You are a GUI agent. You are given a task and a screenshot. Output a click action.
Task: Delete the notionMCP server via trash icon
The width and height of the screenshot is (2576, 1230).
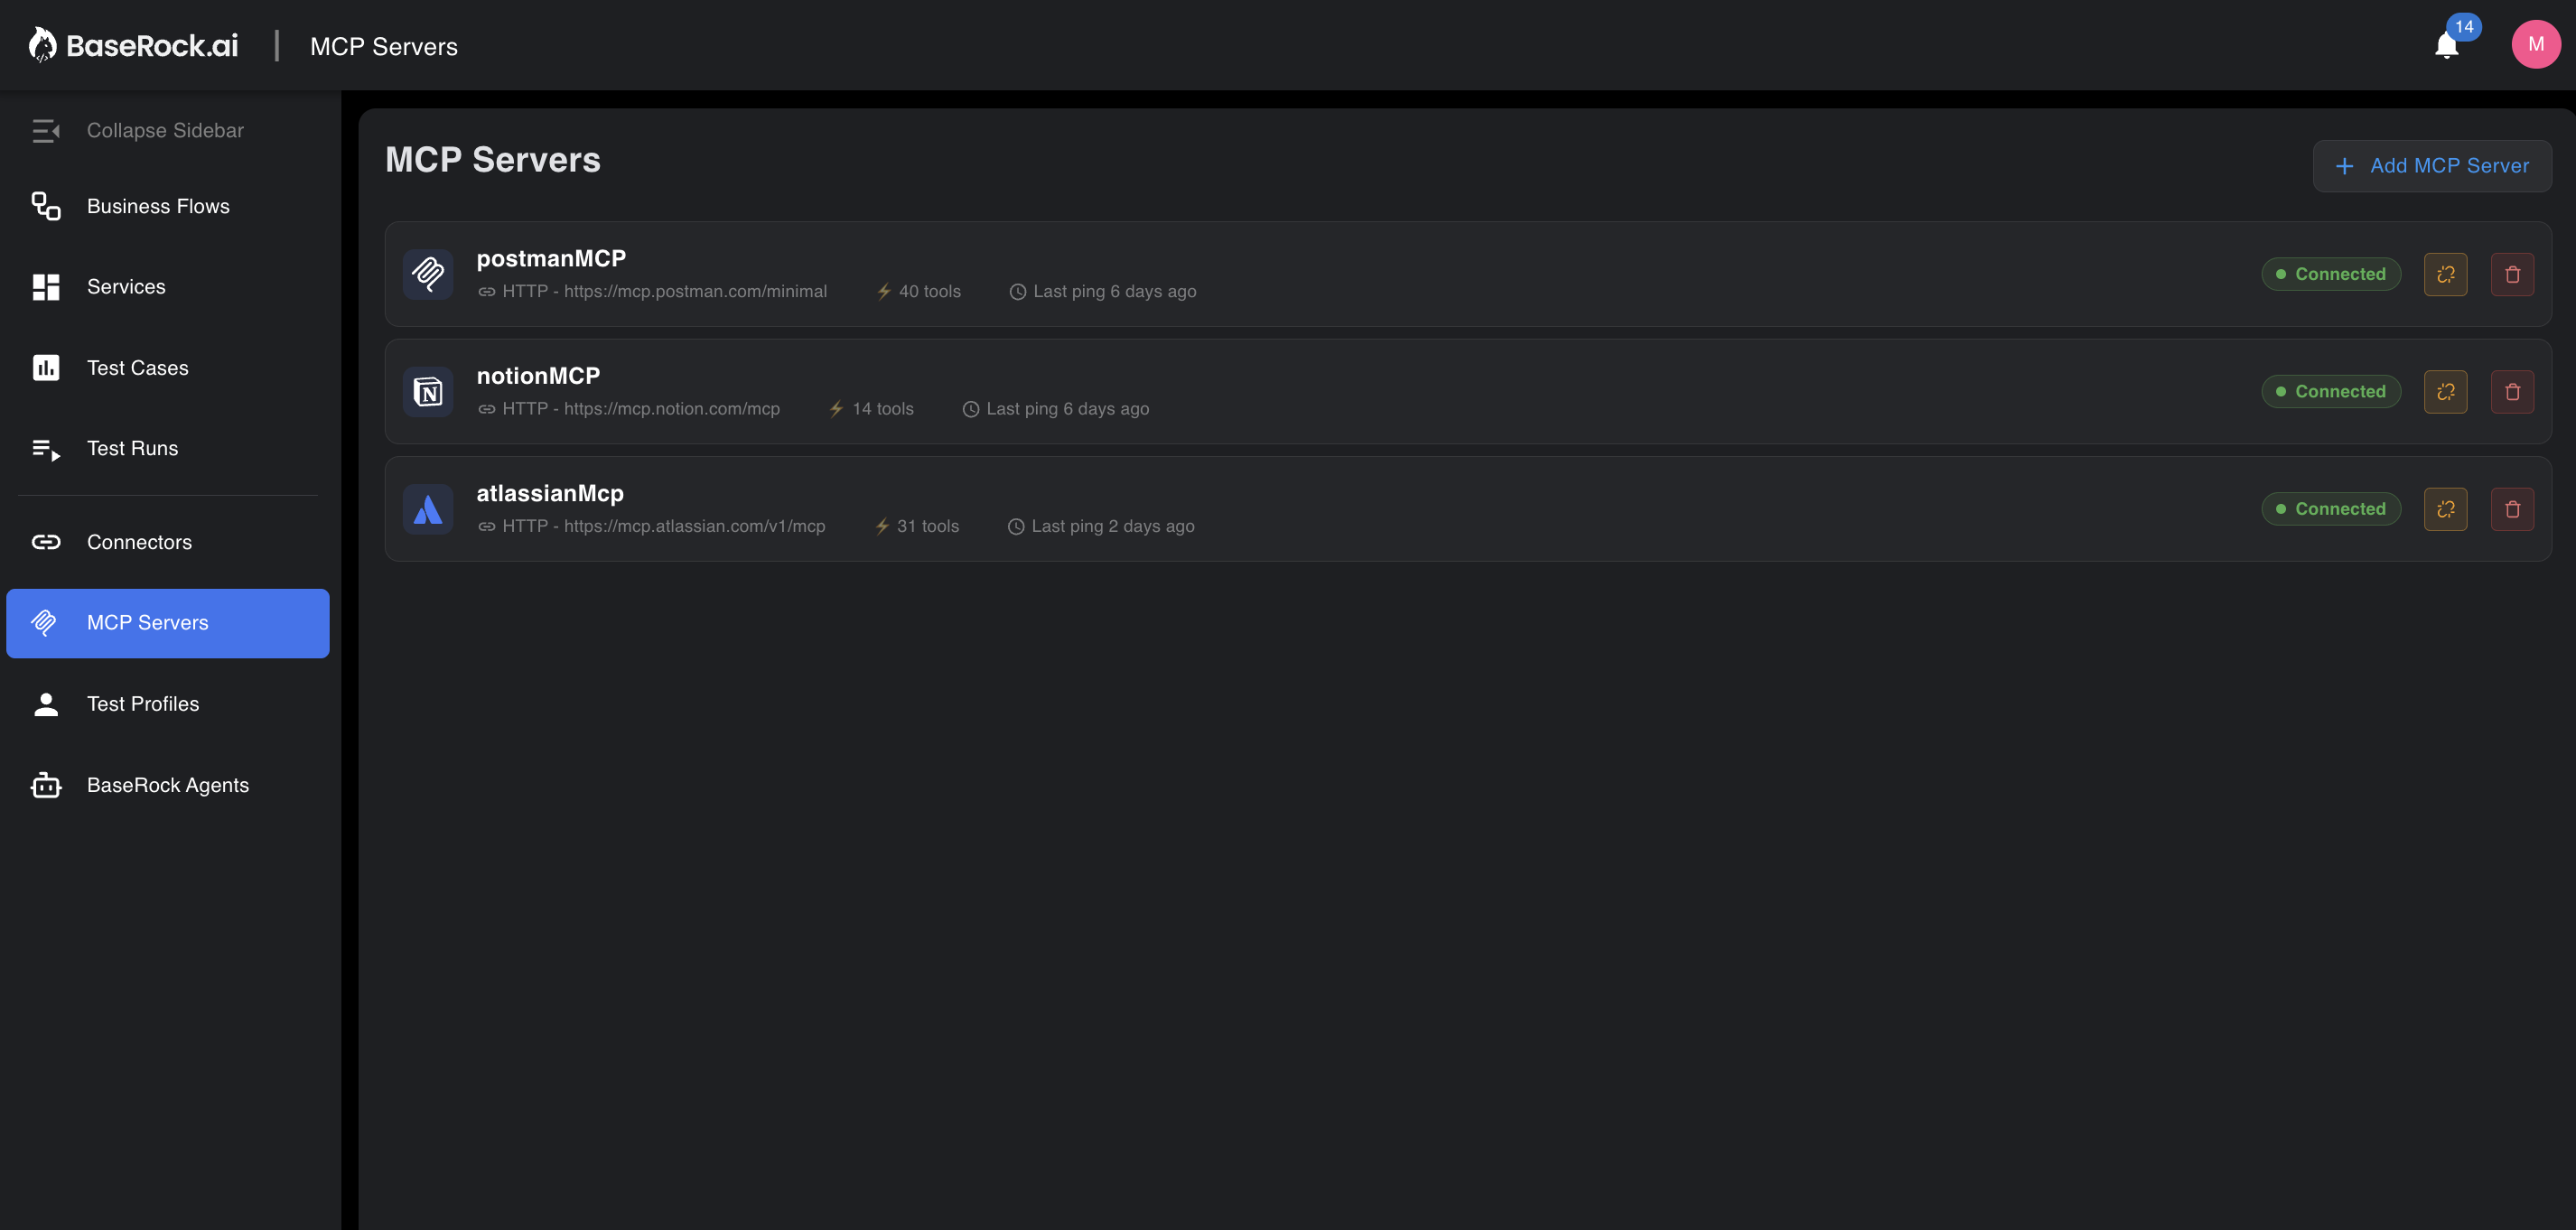(2513, 391)
